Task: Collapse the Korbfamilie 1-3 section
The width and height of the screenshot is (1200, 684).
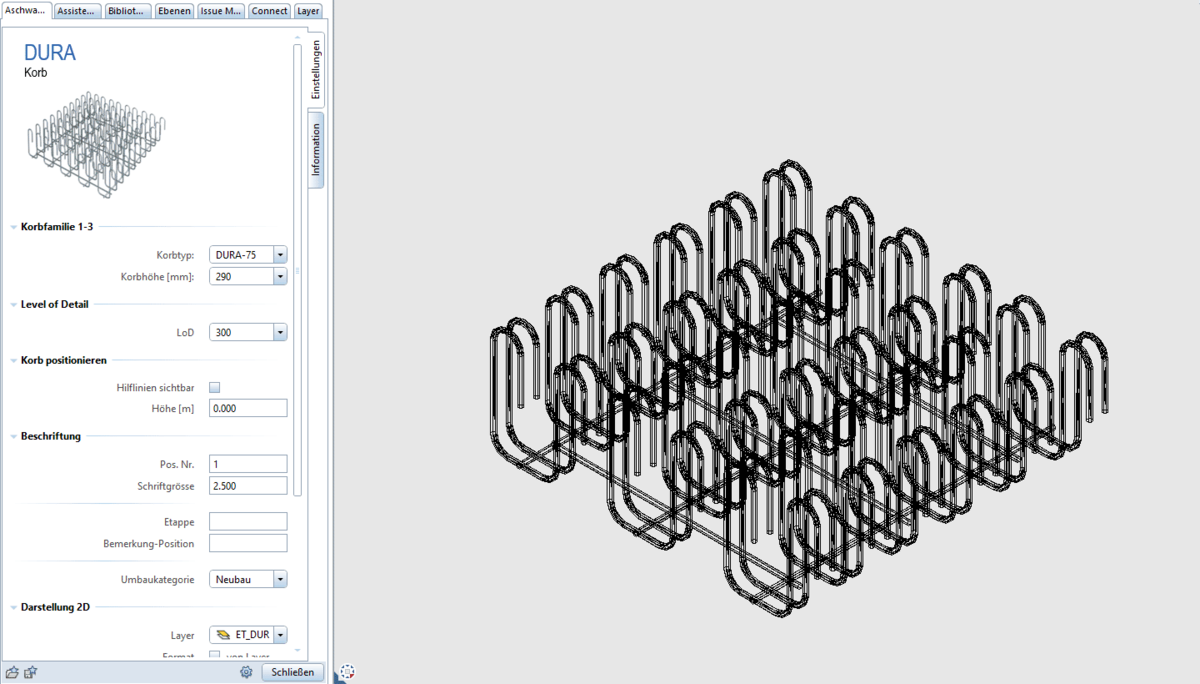Action: (12, 227)
